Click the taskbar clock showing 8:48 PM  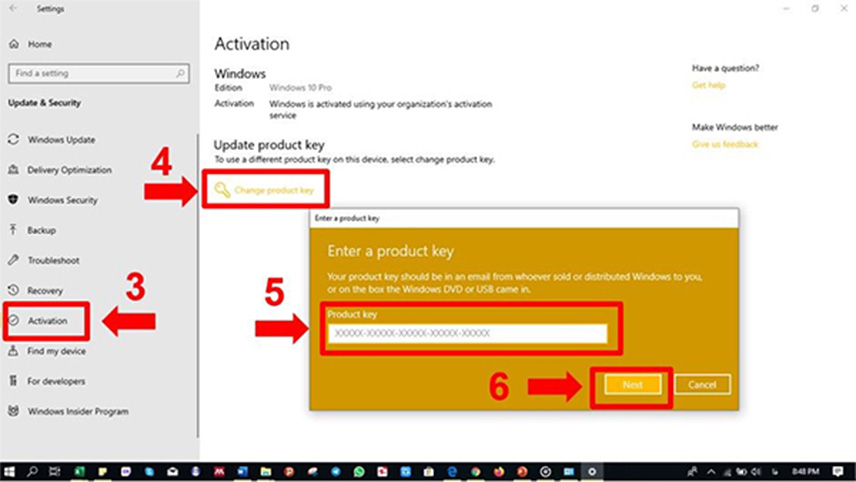[x=805, y=472]
